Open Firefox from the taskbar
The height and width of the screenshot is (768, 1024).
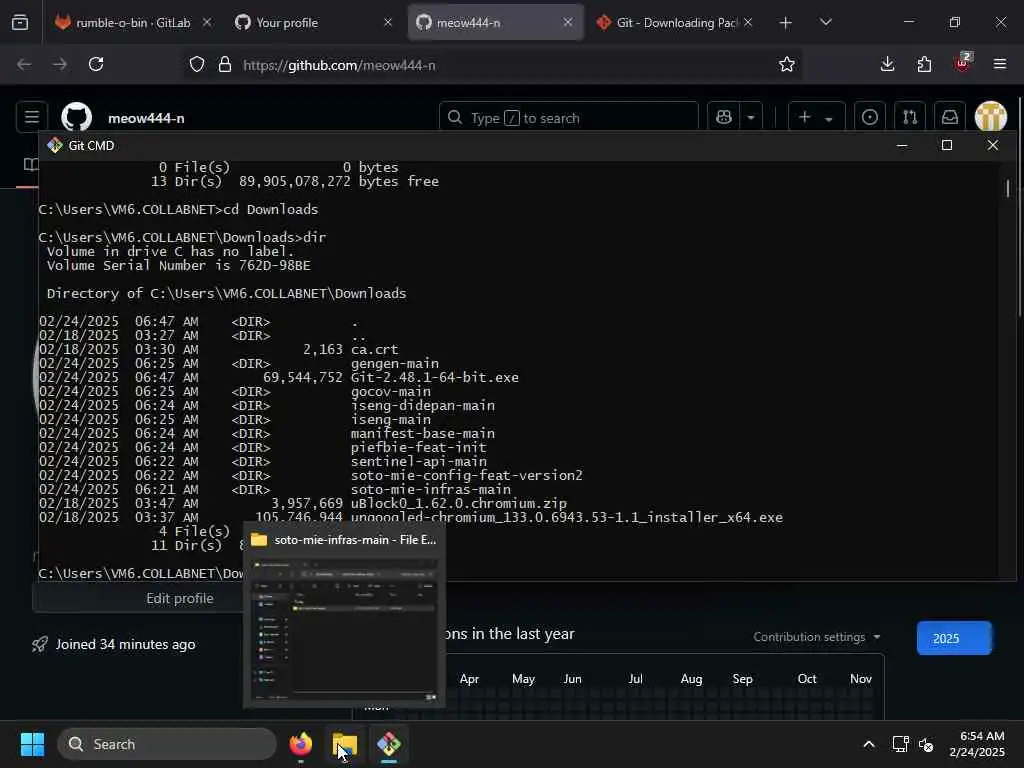(x=301, y=744)
